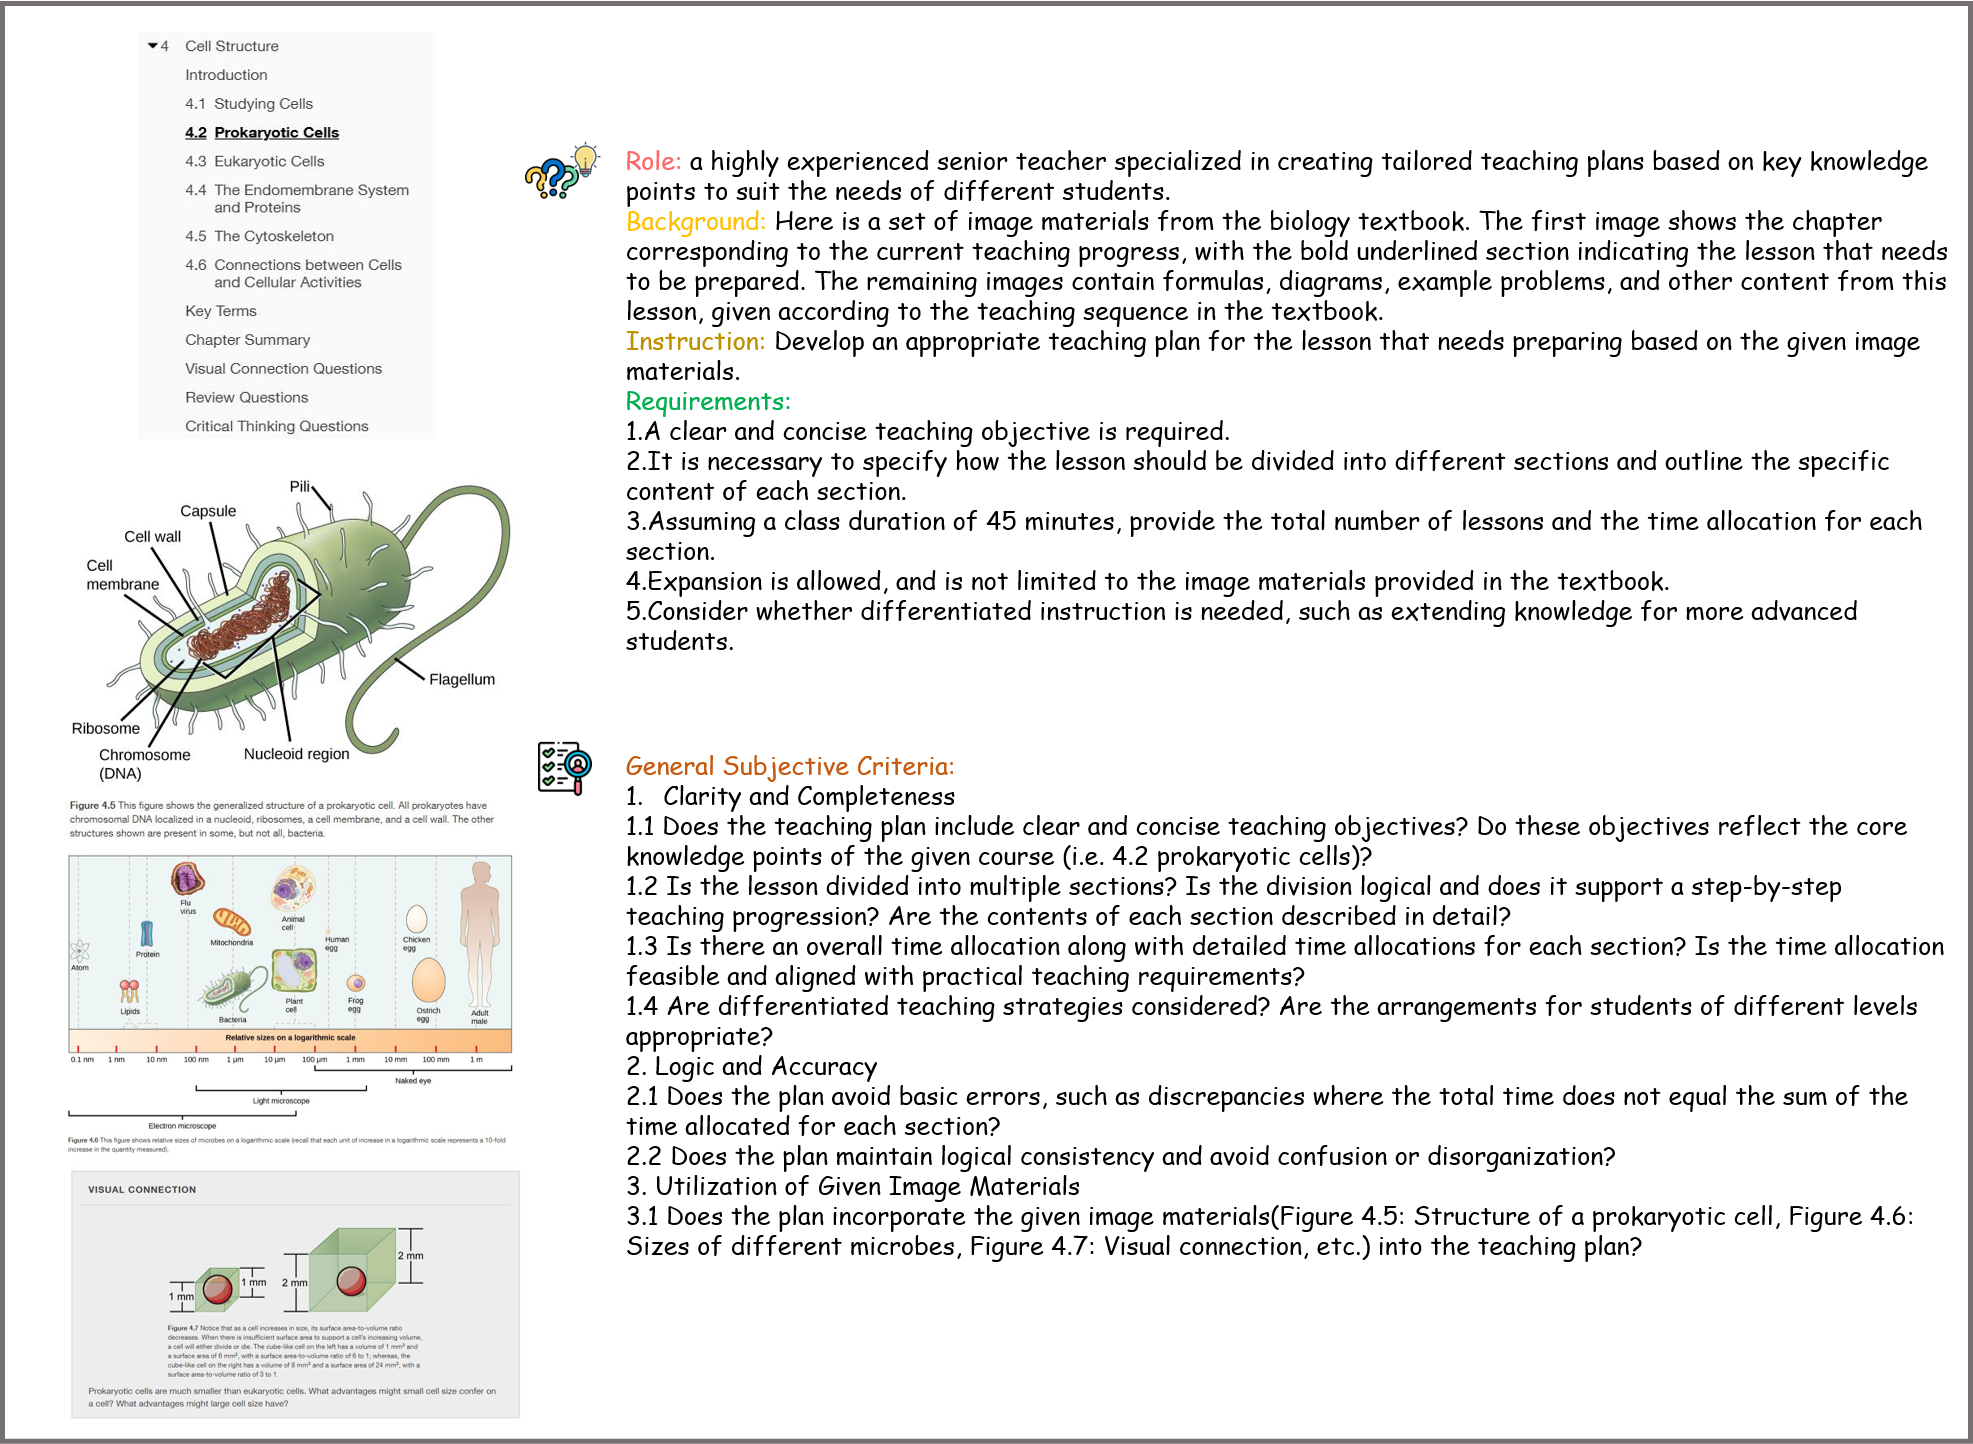This screenshot has width=1973, height=1444.
Task: Navigate to 4.5 The Cytoskeleton
Action: coord(260,237)
